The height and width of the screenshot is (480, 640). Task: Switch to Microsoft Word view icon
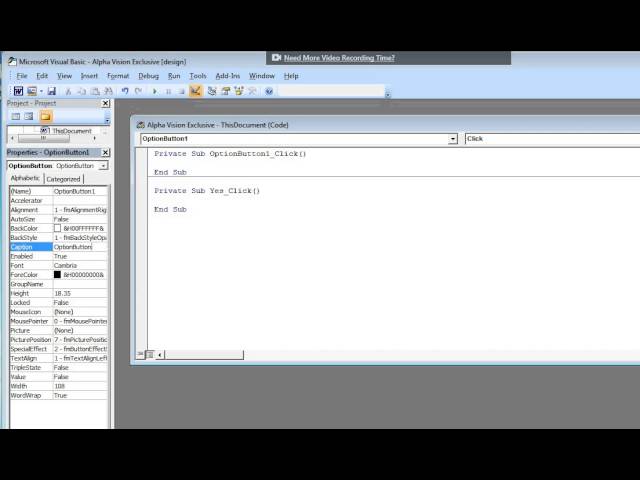[18, 91]
